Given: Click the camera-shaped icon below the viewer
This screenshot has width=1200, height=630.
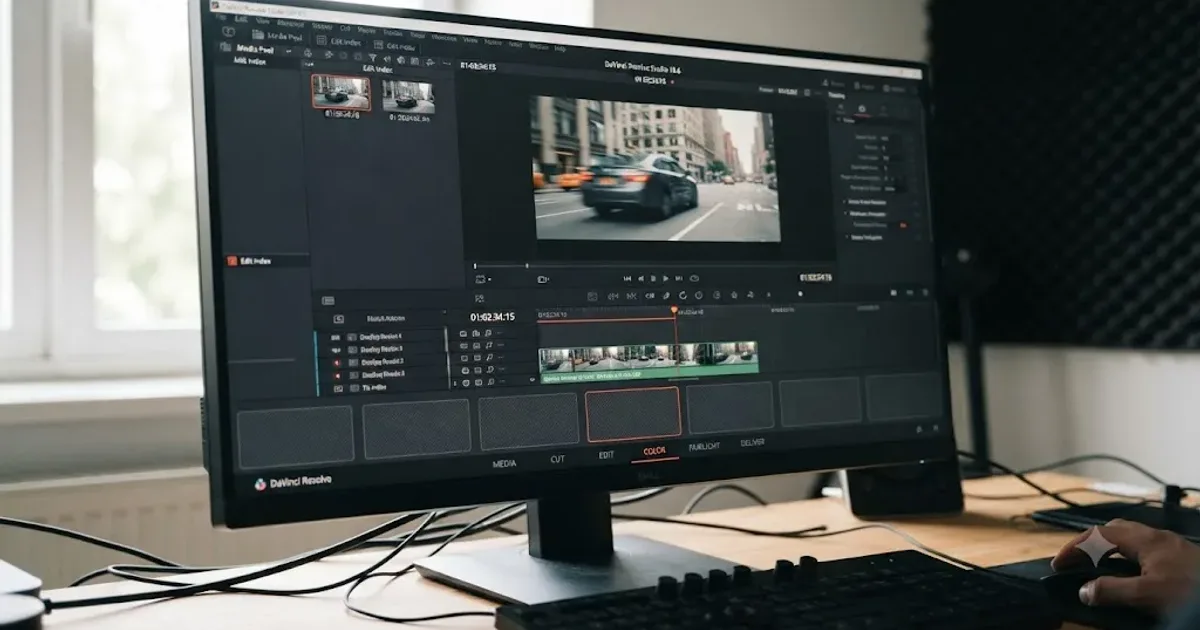Looking at the screenshot, I should pyautogui.click(x=543, y=279).
